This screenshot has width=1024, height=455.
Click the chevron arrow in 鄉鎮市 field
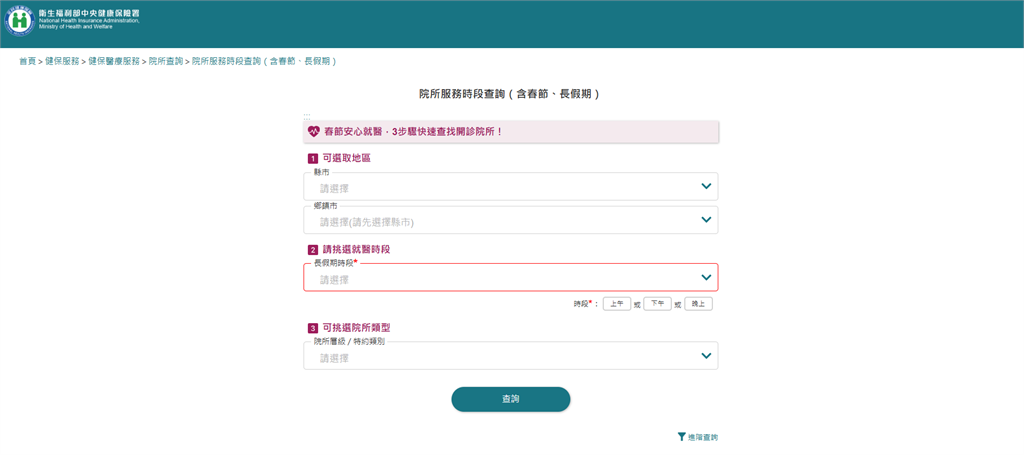[x=706, y=221]
